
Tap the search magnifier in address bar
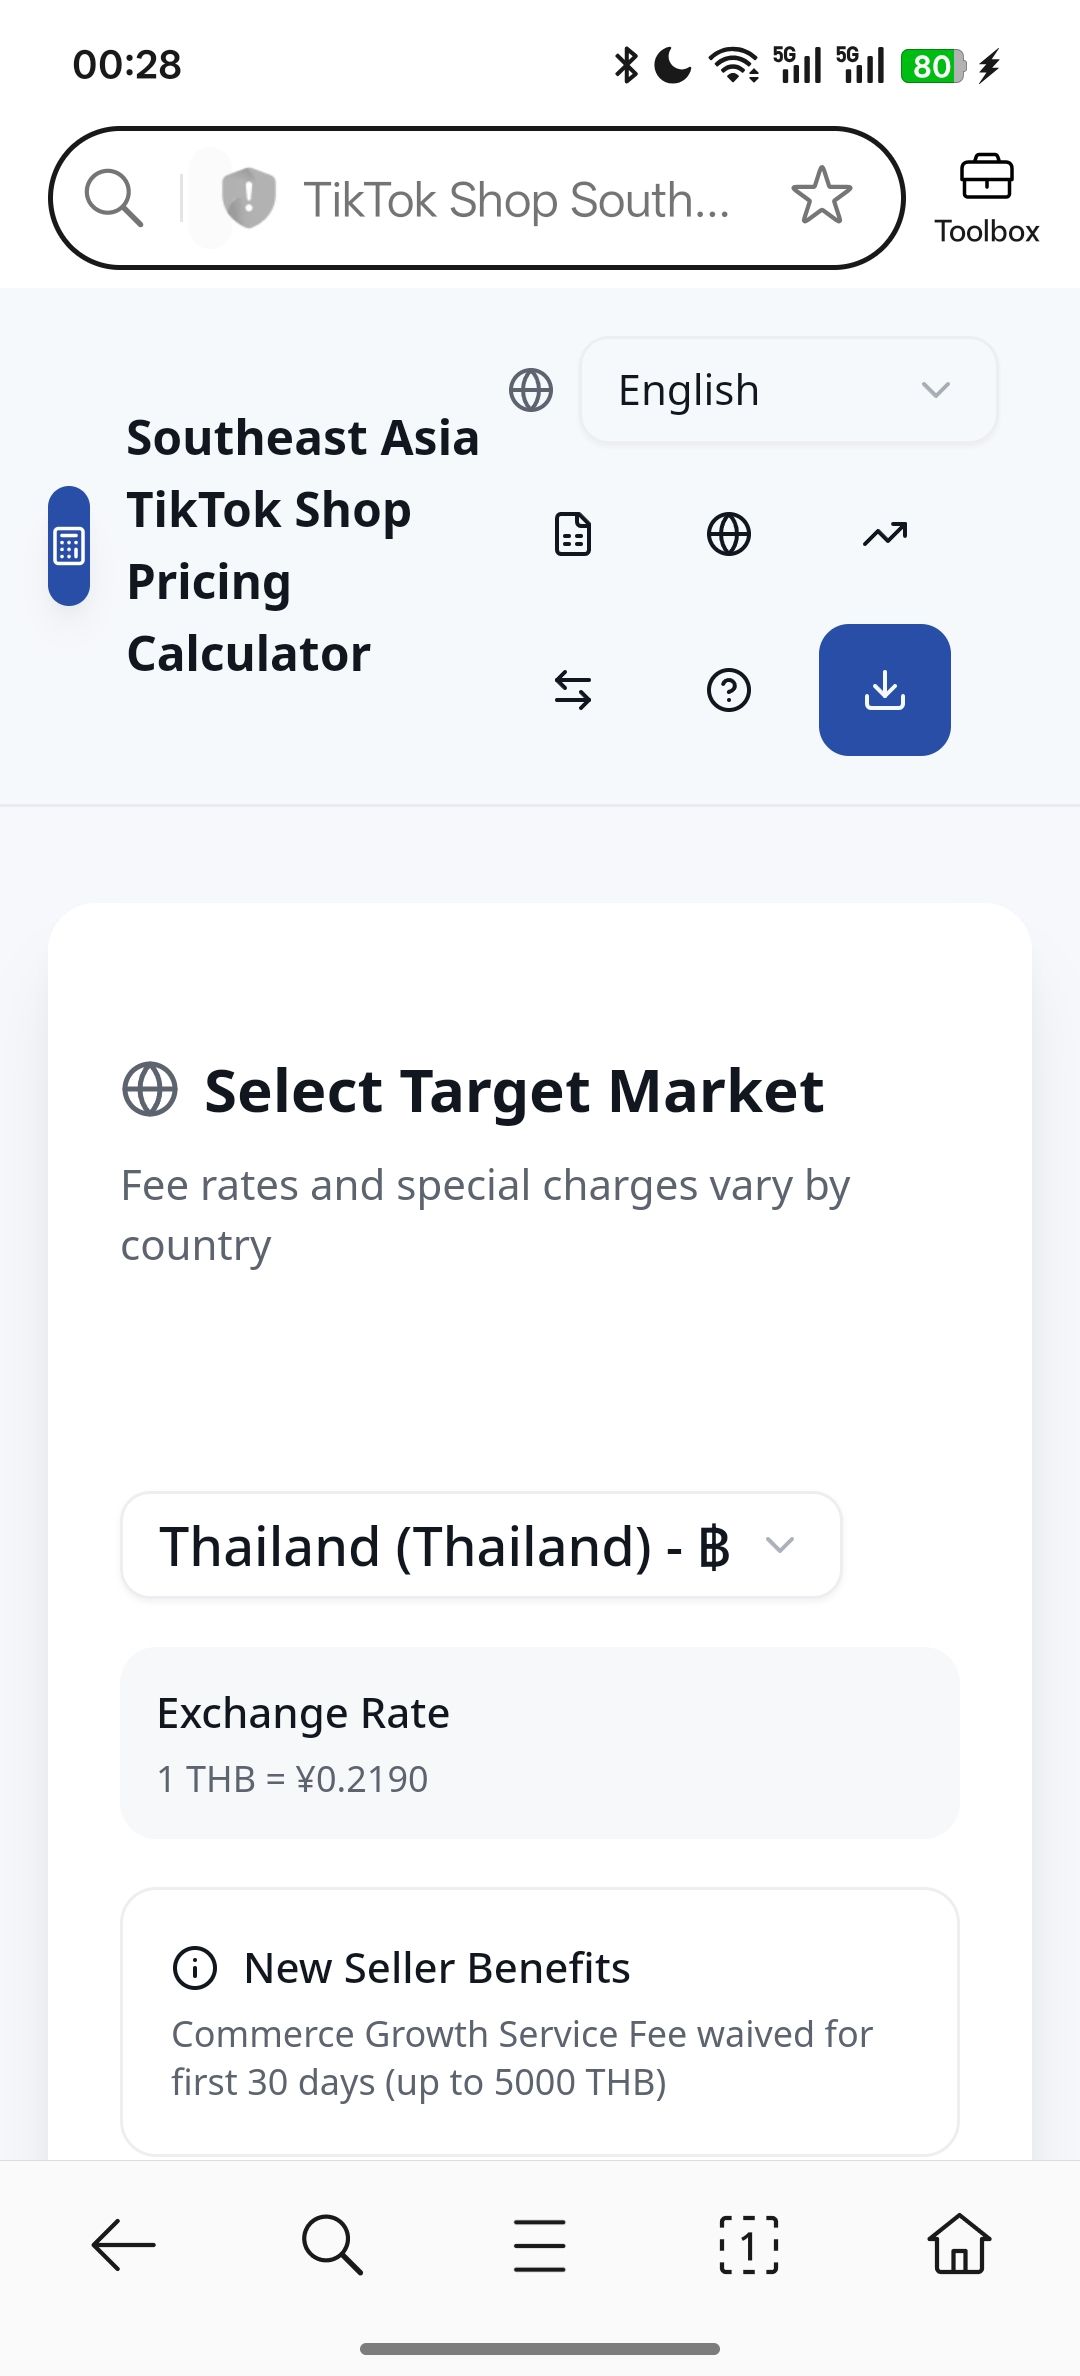(114, 197)
